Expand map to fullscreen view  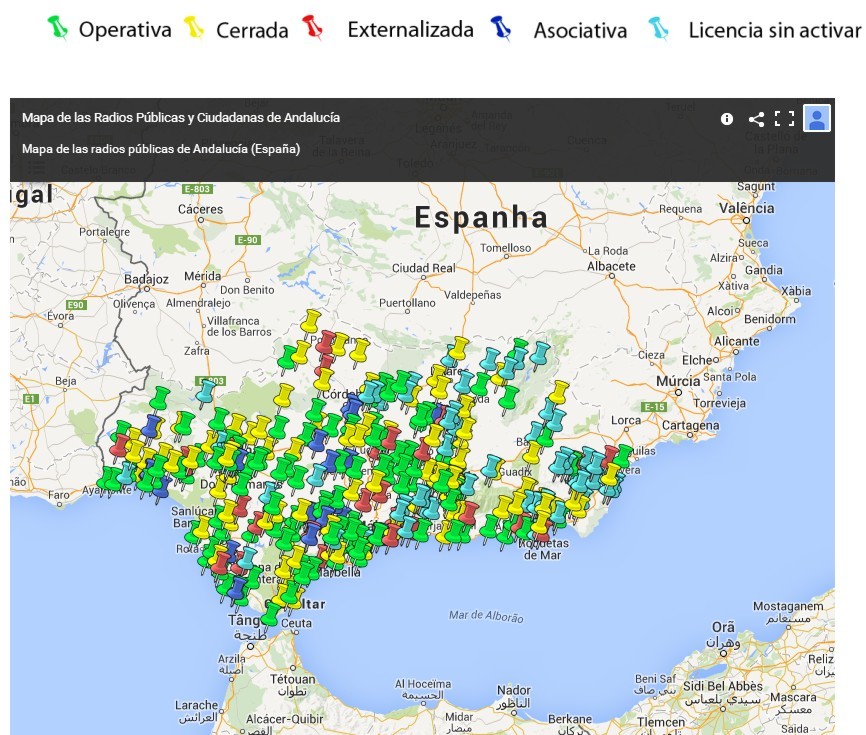click(x=784, y=119)
